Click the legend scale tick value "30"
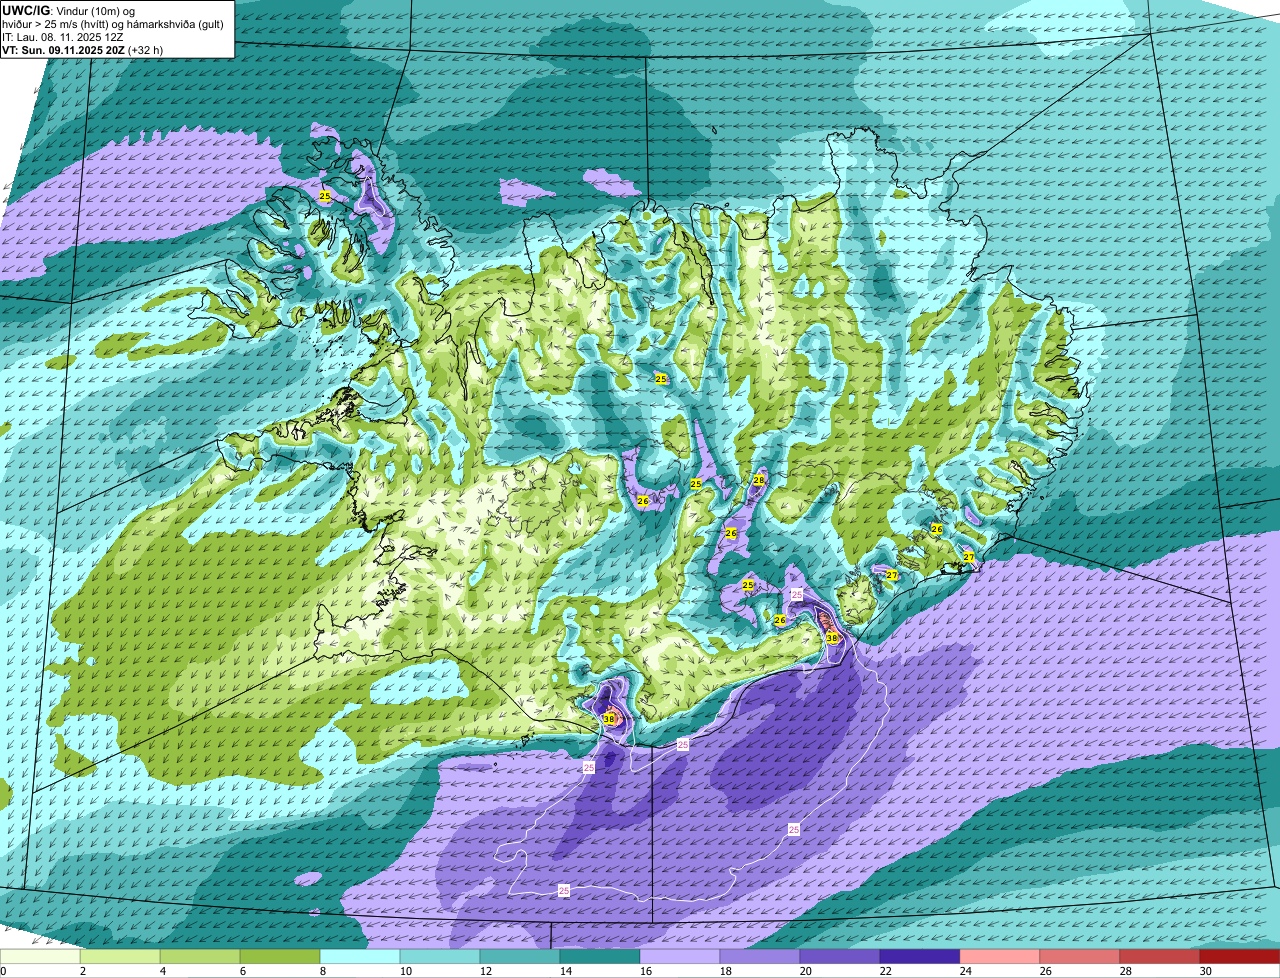Image resolution: width=1280 pixels, height=978 pixels. [1206, 971]
